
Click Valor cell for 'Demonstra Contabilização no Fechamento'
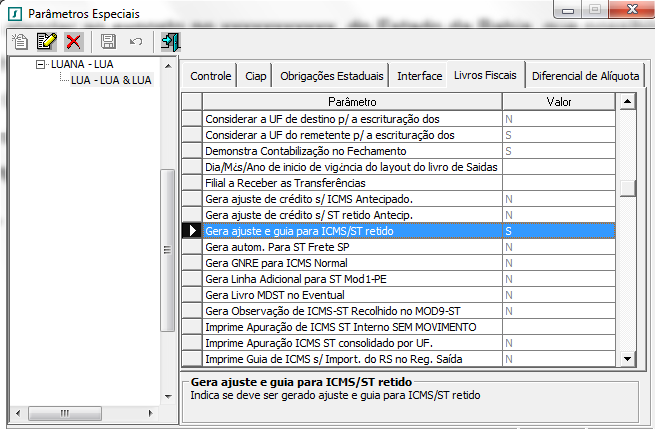559,151
